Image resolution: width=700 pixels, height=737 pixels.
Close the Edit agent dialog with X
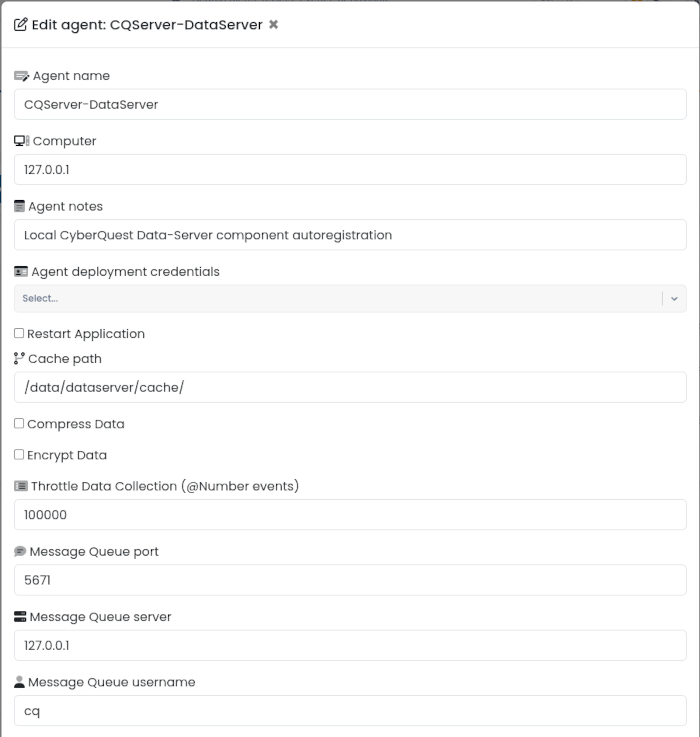(x=273, y=24)
